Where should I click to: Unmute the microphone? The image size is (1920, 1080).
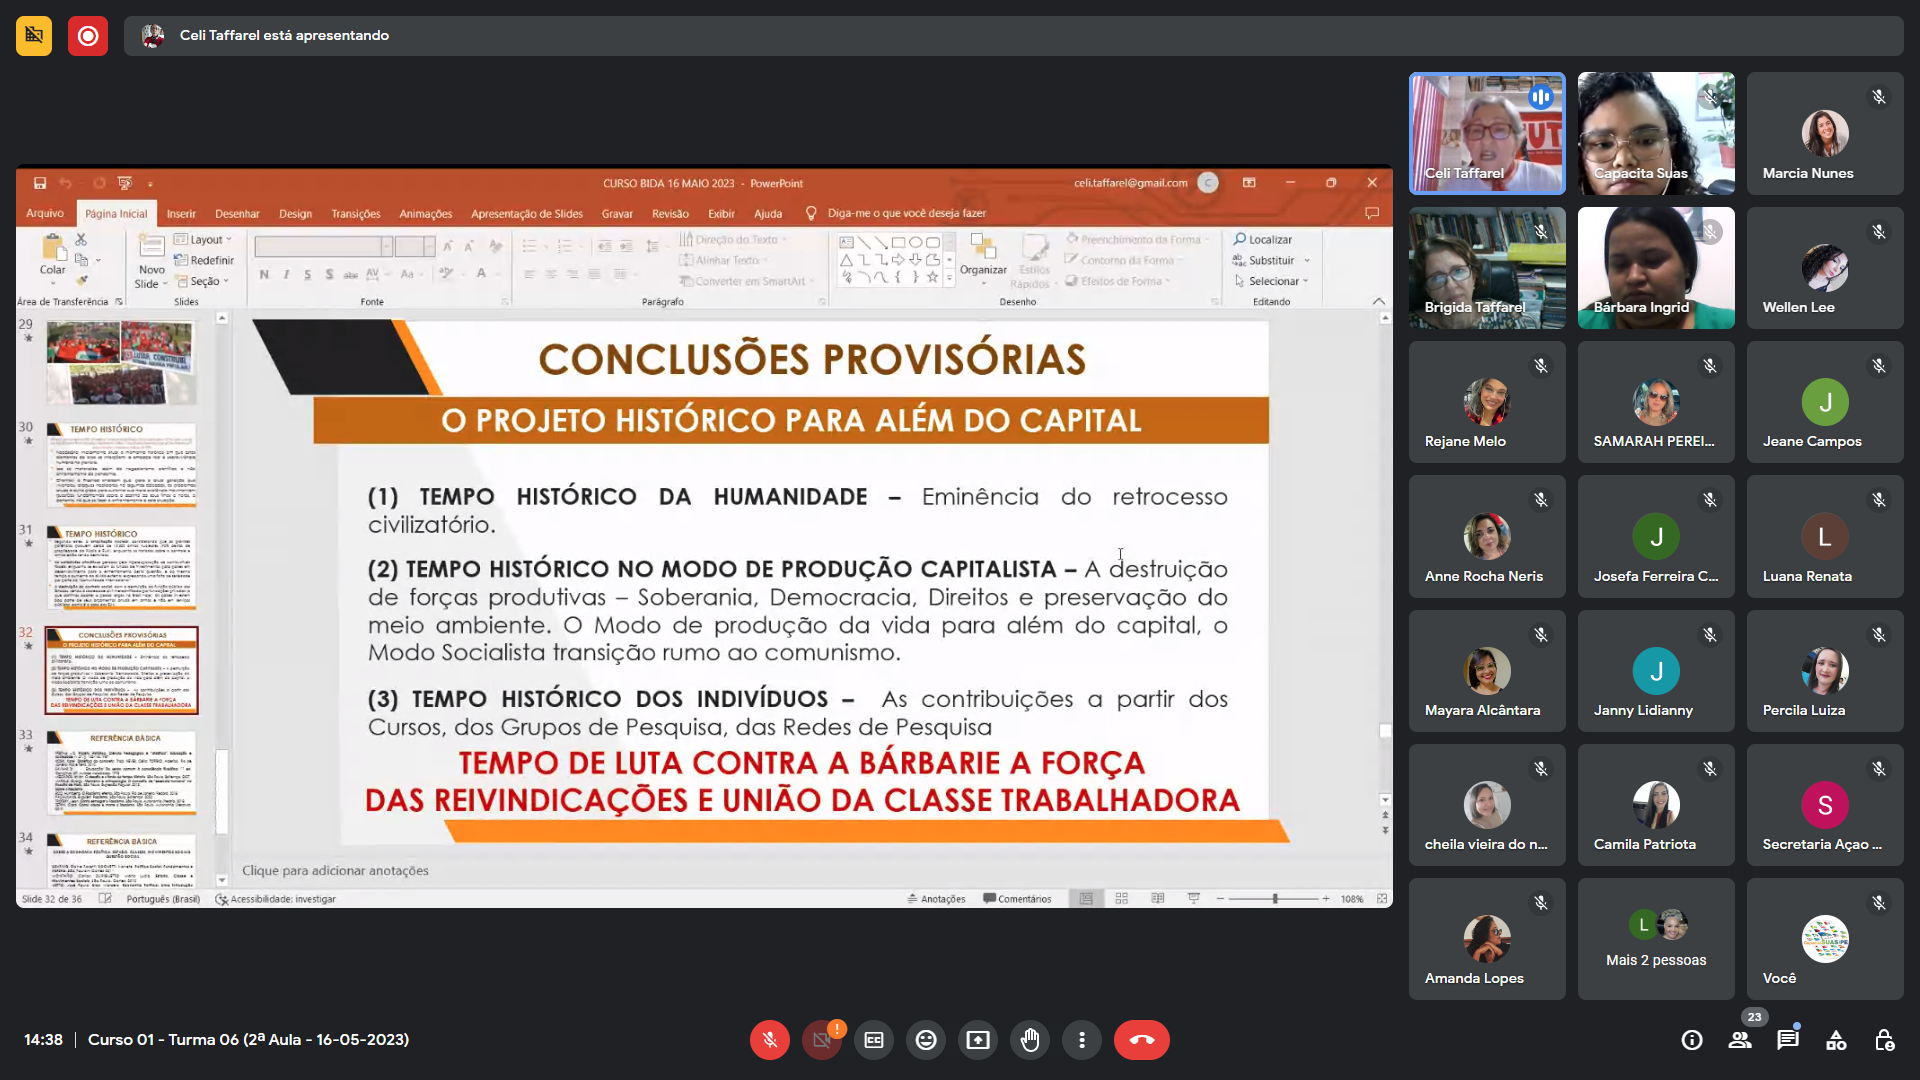click(x=770, y=1040)
